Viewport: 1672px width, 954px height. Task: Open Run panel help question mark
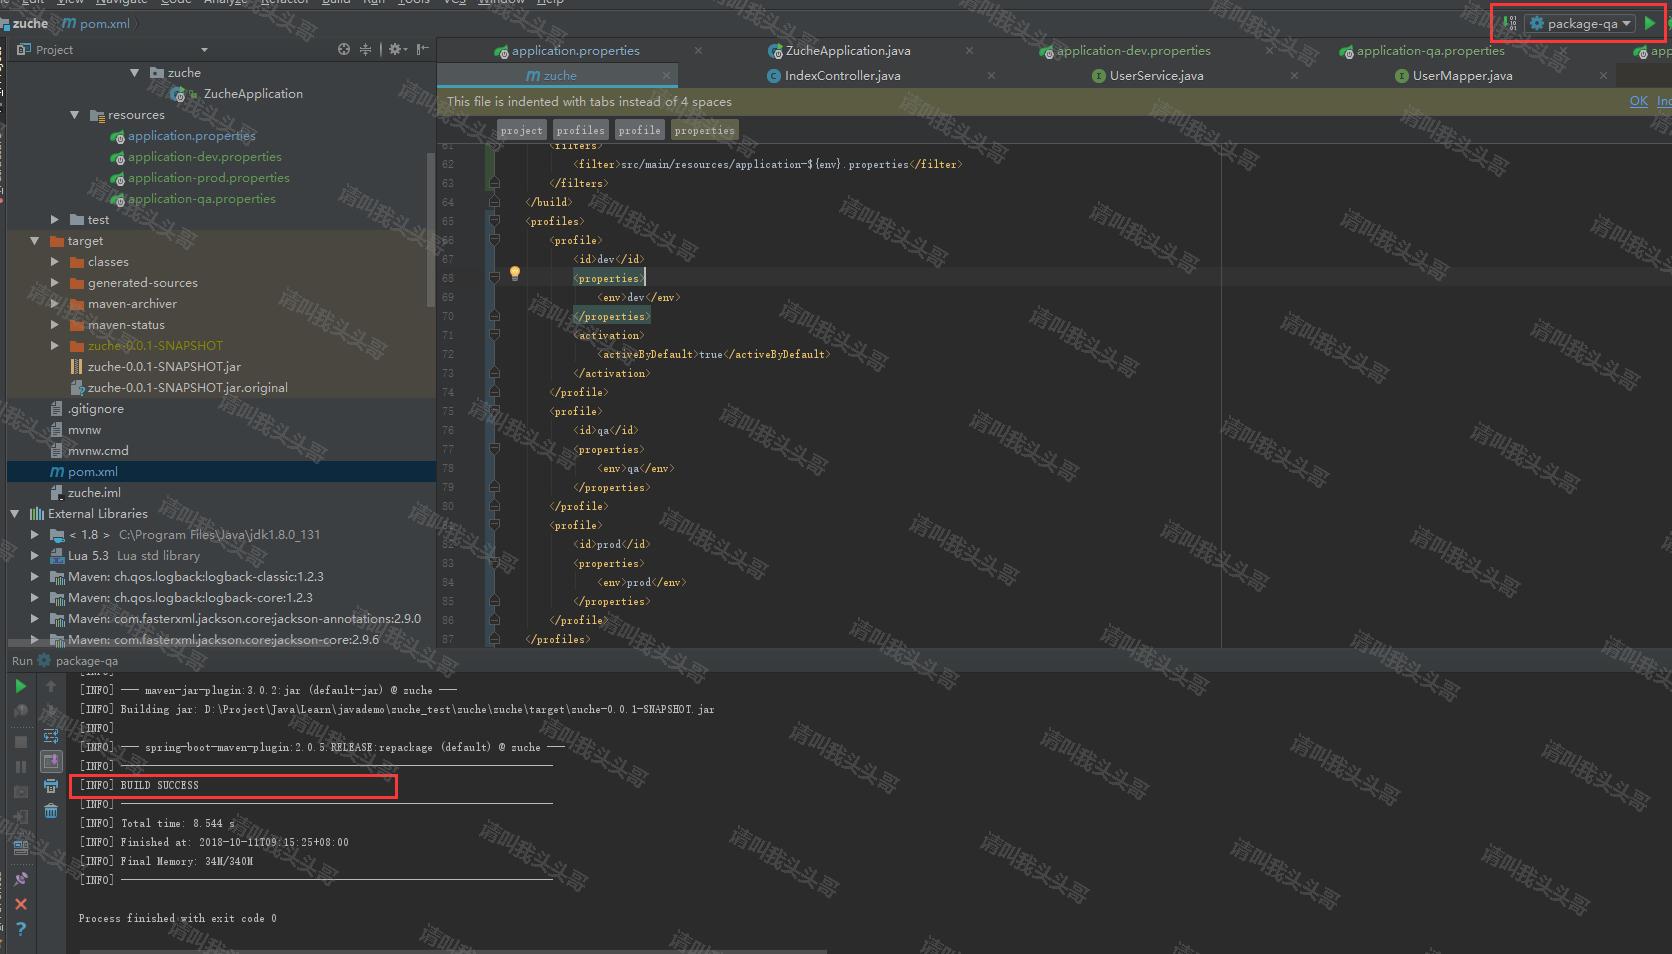(20, 929)
